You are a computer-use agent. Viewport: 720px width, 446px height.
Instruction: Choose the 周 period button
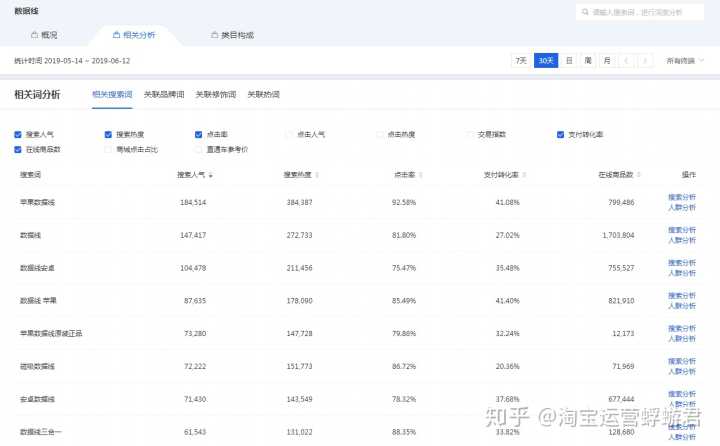point(588,60)
